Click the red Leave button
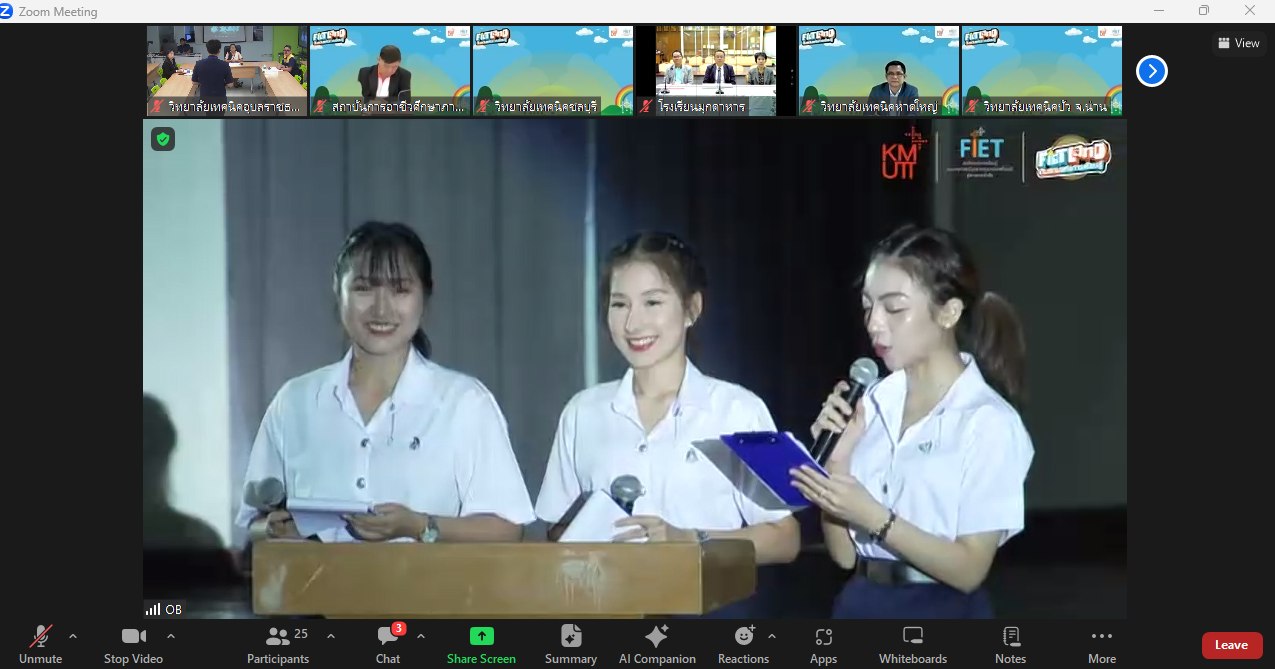 [1231, 645]
